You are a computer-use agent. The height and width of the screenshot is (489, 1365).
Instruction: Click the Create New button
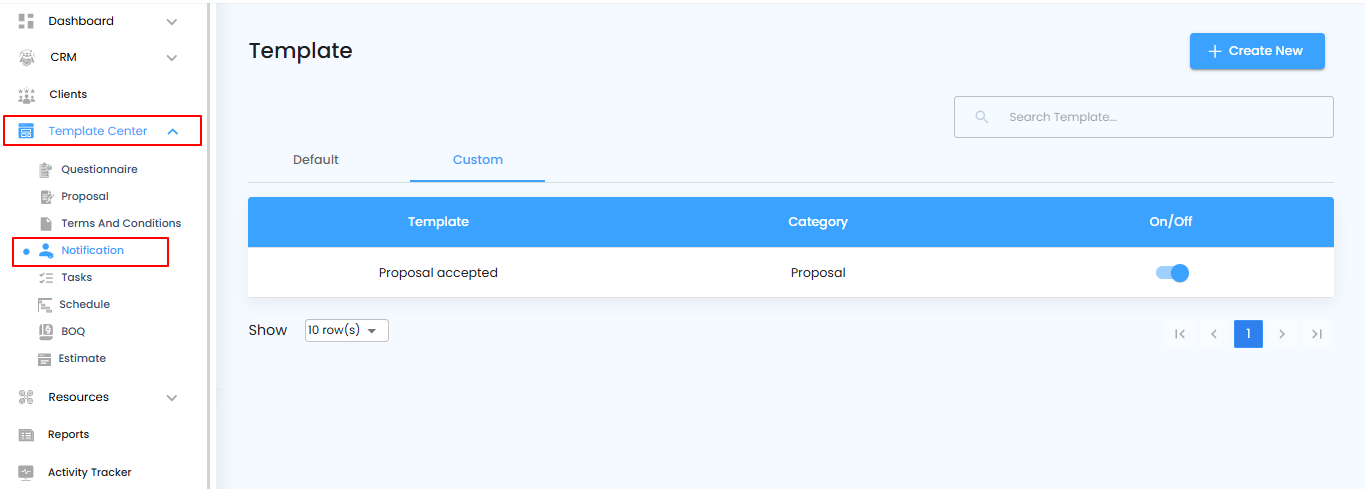1257,51
